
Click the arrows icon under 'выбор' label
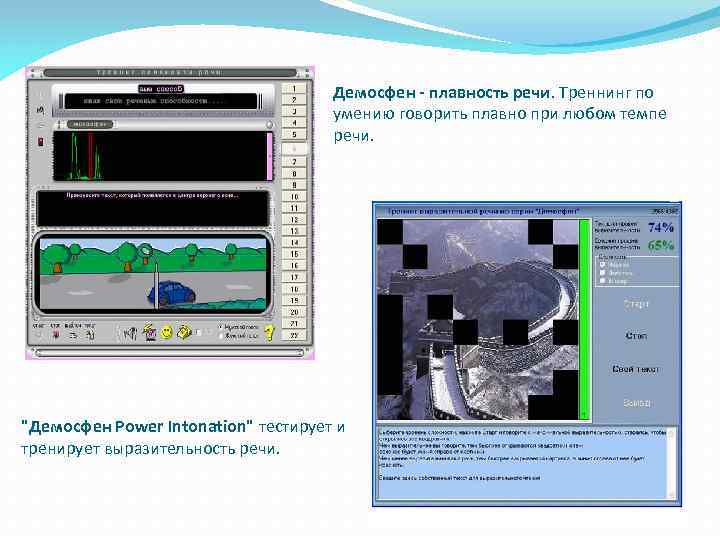click(73, 336)
